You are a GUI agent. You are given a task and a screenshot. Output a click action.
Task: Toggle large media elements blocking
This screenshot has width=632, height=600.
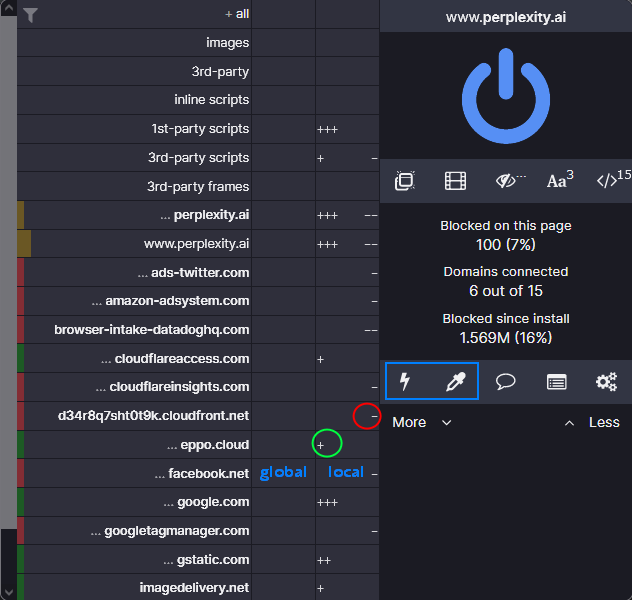pos(455,181)
